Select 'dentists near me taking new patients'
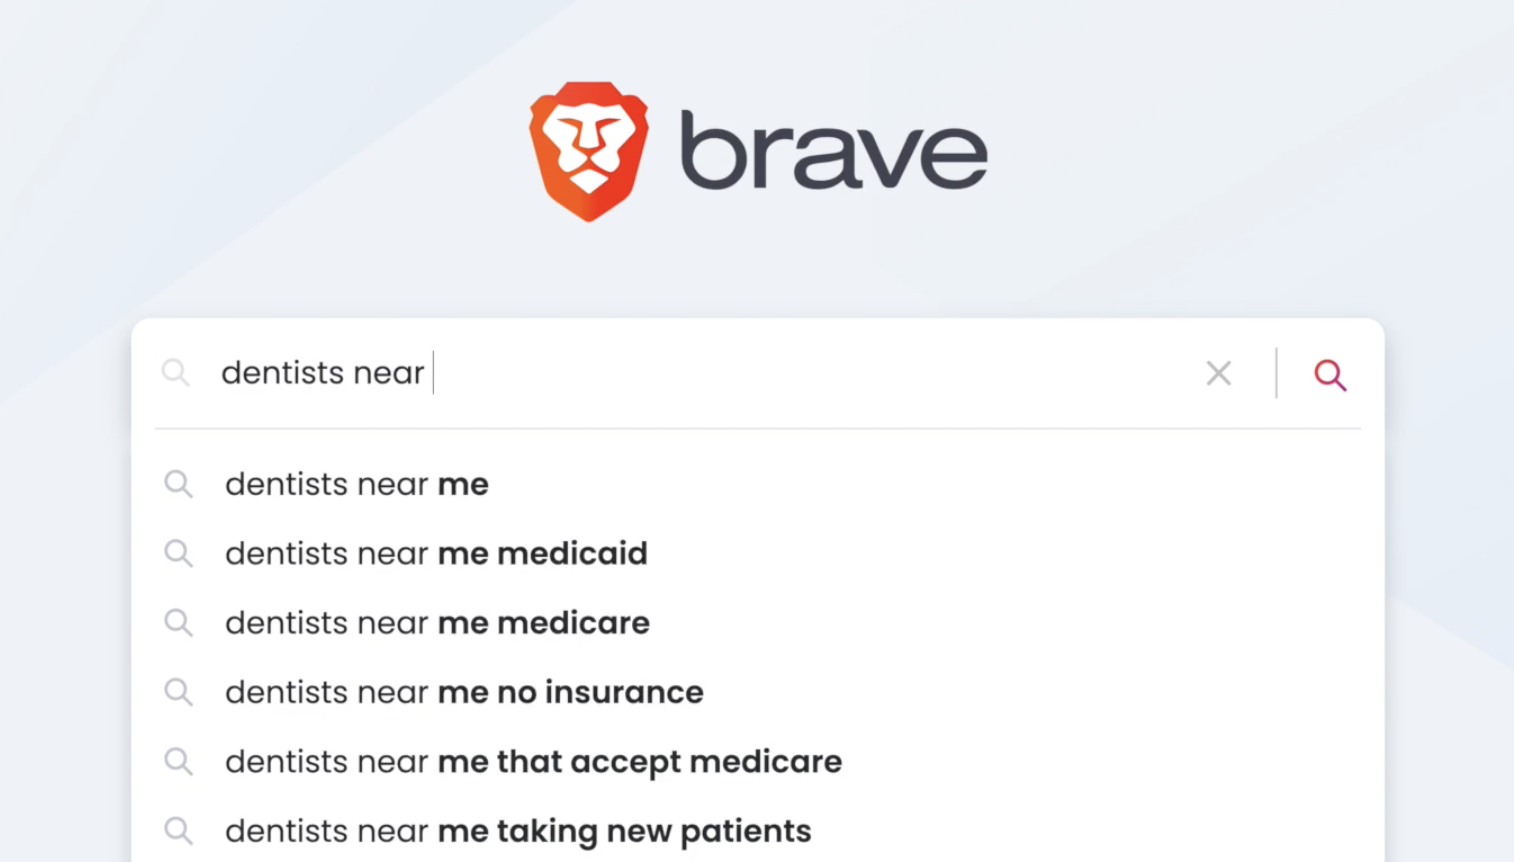This screenshot has height=862, width=1514. coord(757,831)
